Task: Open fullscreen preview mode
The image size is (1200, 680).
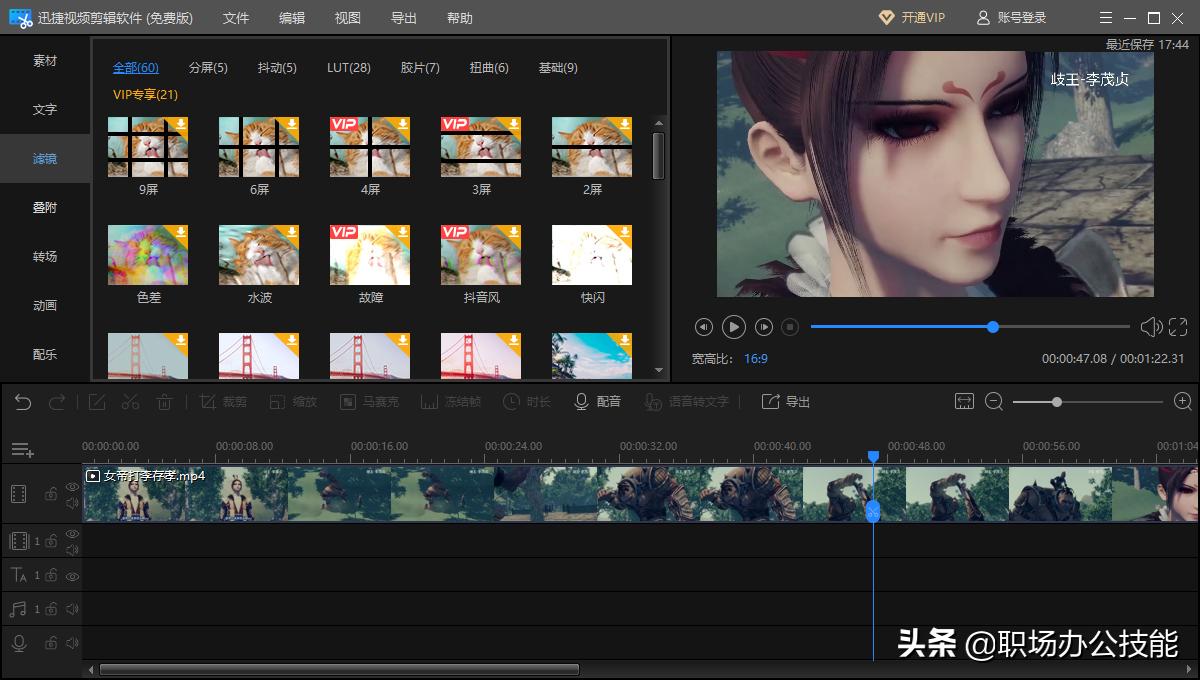Action: (x=1178, y=327)
